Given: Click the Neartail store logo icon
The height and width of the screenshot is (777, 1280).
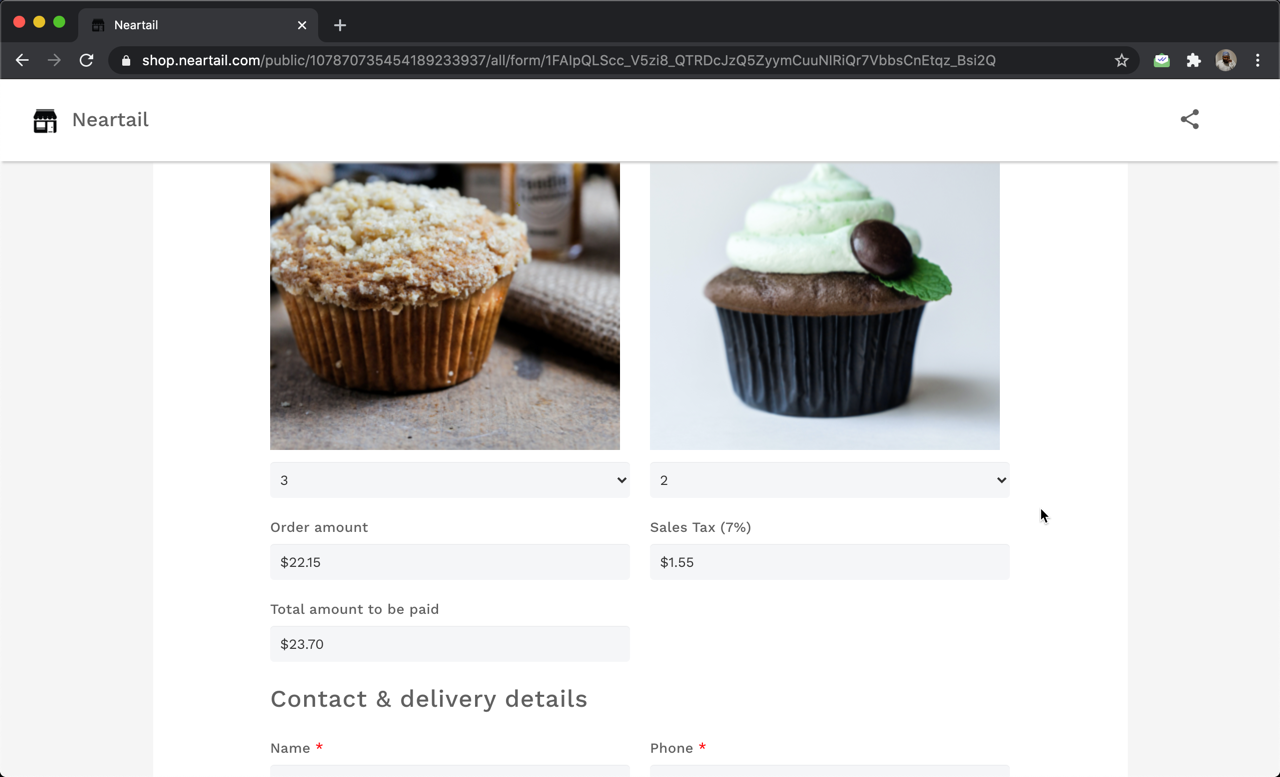Looking at the screenshot, I should (x=44, y=120).
